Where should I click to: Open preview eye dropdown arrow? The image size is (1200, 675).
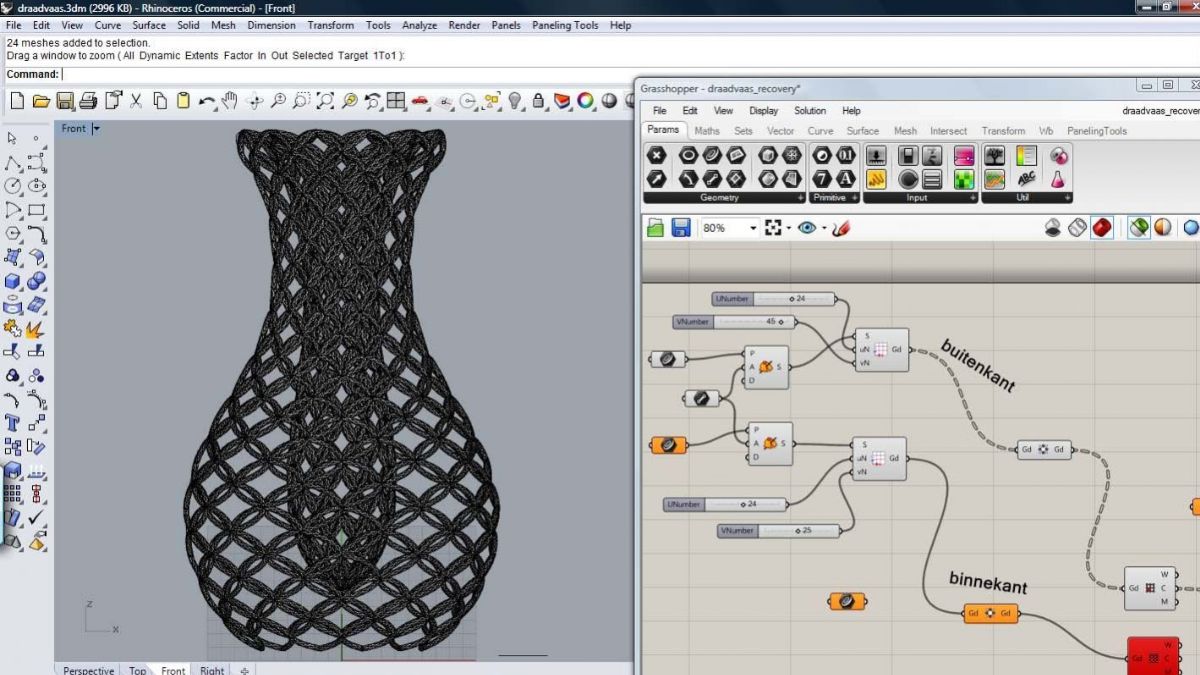click(824, 229)
